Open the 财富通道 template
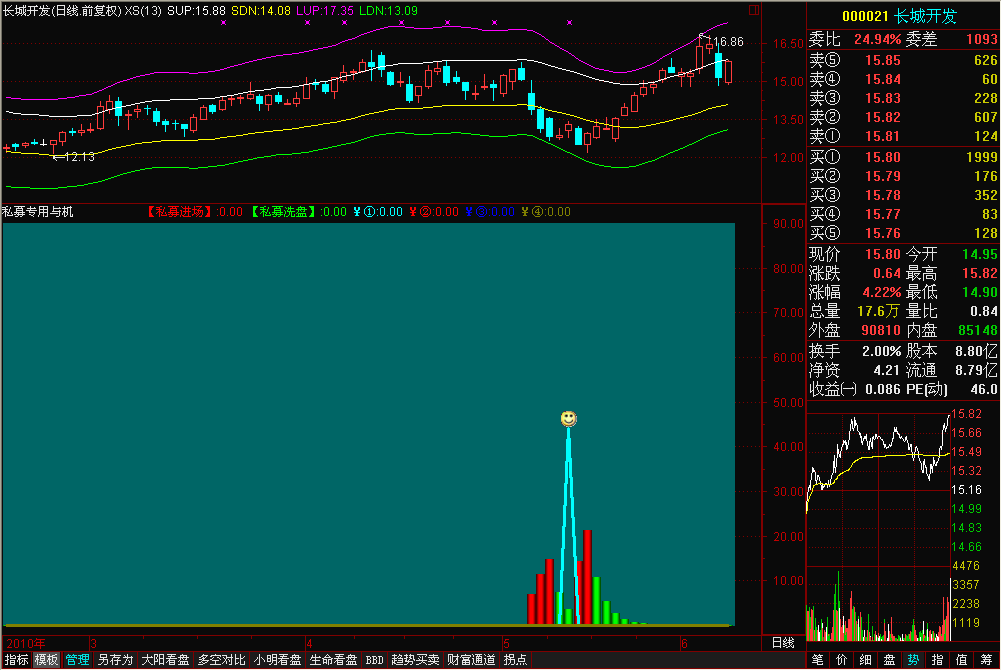Image resolution: width=1002 pixels, height=671 pixels. pyautogui.click(x=471, y=659)
